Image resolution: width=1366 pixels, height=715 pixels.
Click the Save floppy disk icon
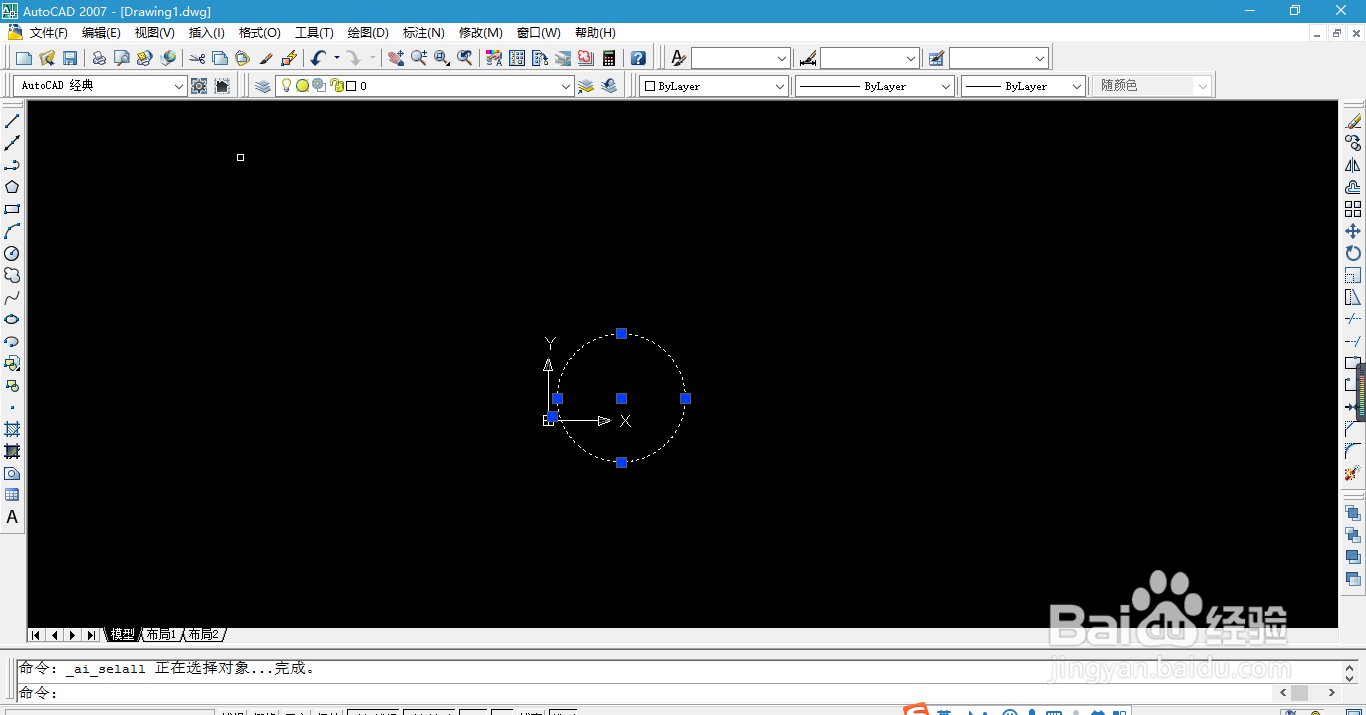70,58
